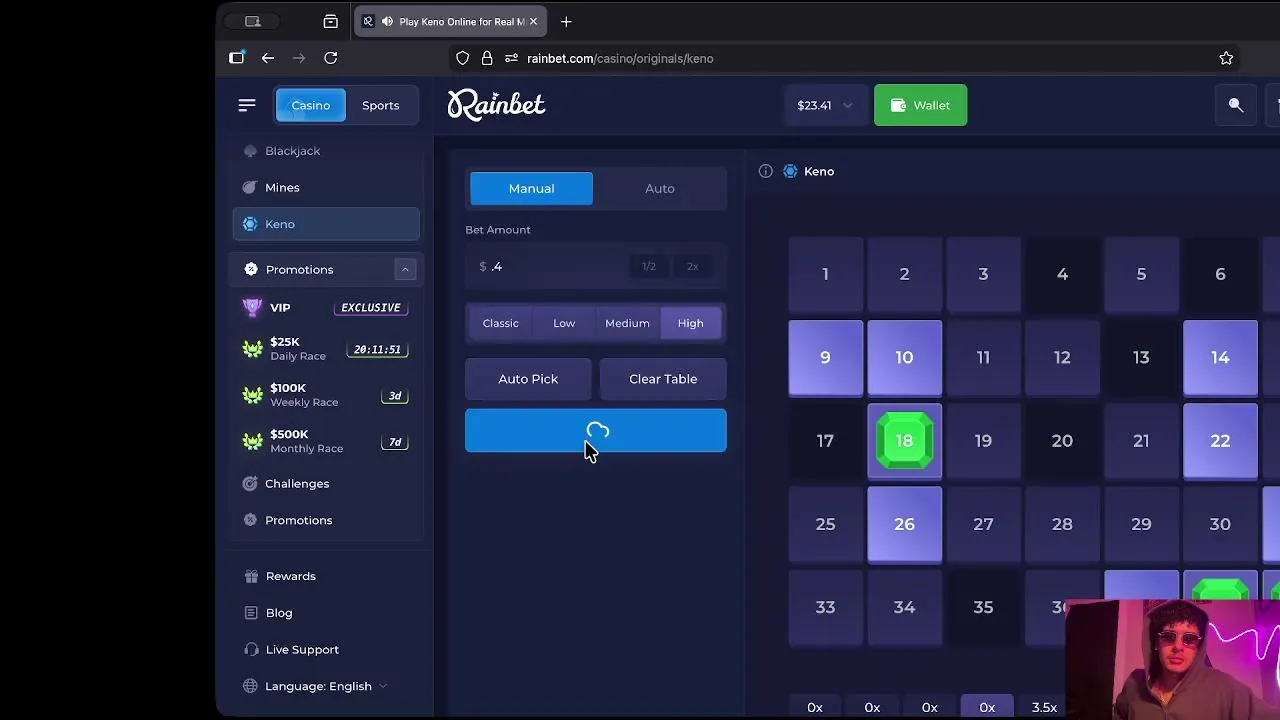Viewport: 1280px width, 720px height.
Task: Open the hamburger menu icon
Action: tap(247, 105)
